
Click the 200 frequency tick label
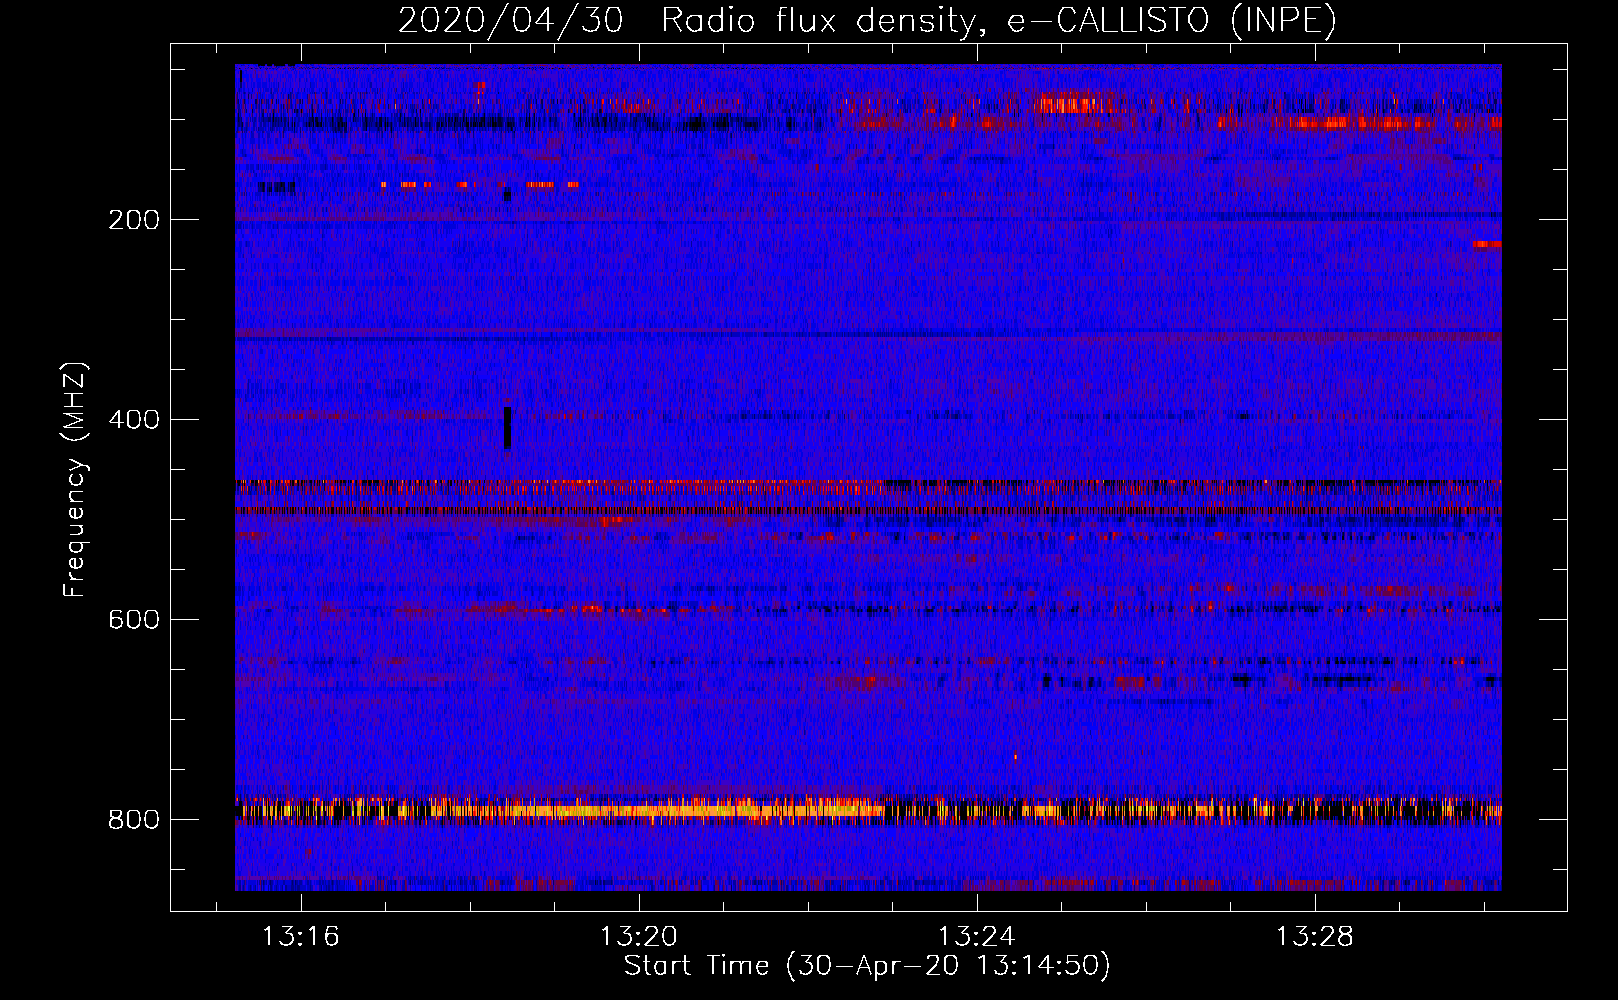pyautogui.click(x=134, y=220)
